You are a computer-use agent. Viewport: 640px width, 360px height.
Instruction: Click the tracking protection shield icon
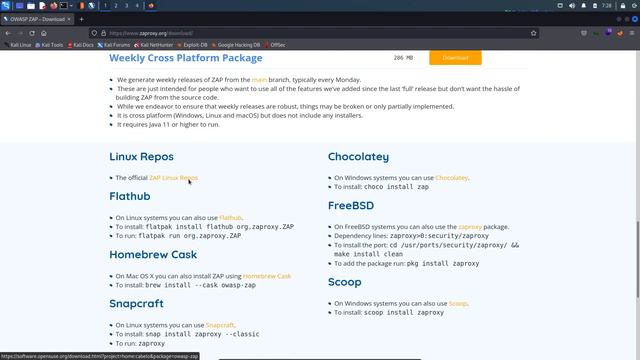(x=94, y=33)
